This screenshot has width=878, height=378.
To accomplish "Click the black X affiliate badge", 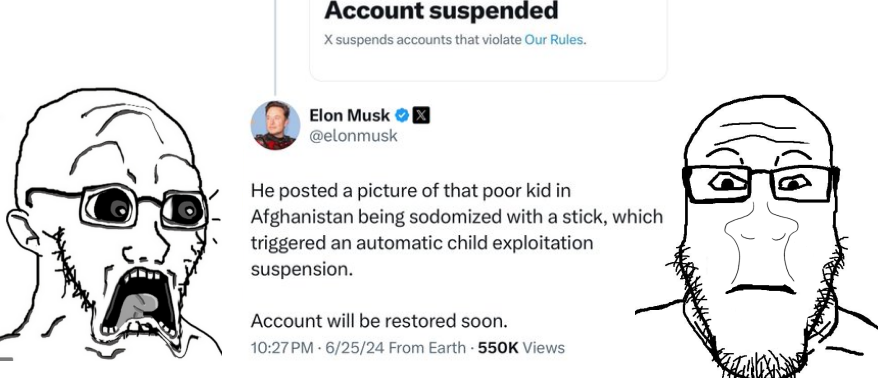I will pos(421,115).
